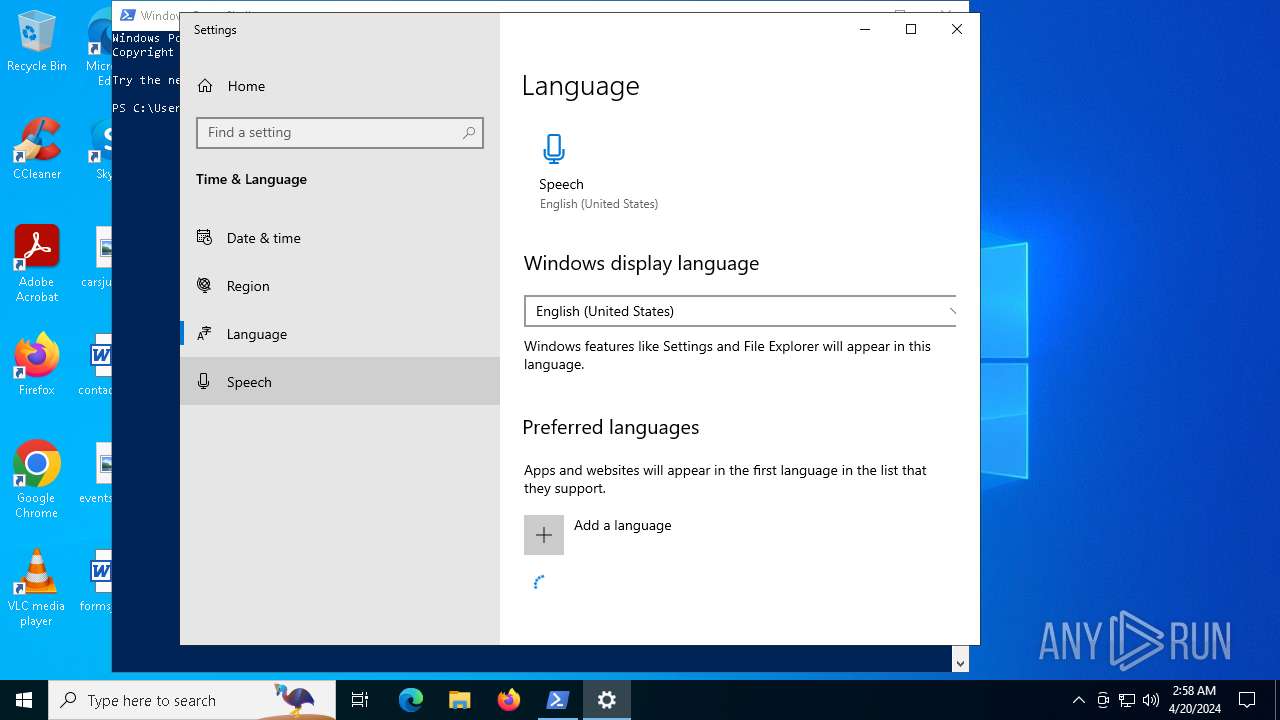This screenshot has height=720, width=1280.
Task: Click the Language sidebar icon
Action: point(205,333)
